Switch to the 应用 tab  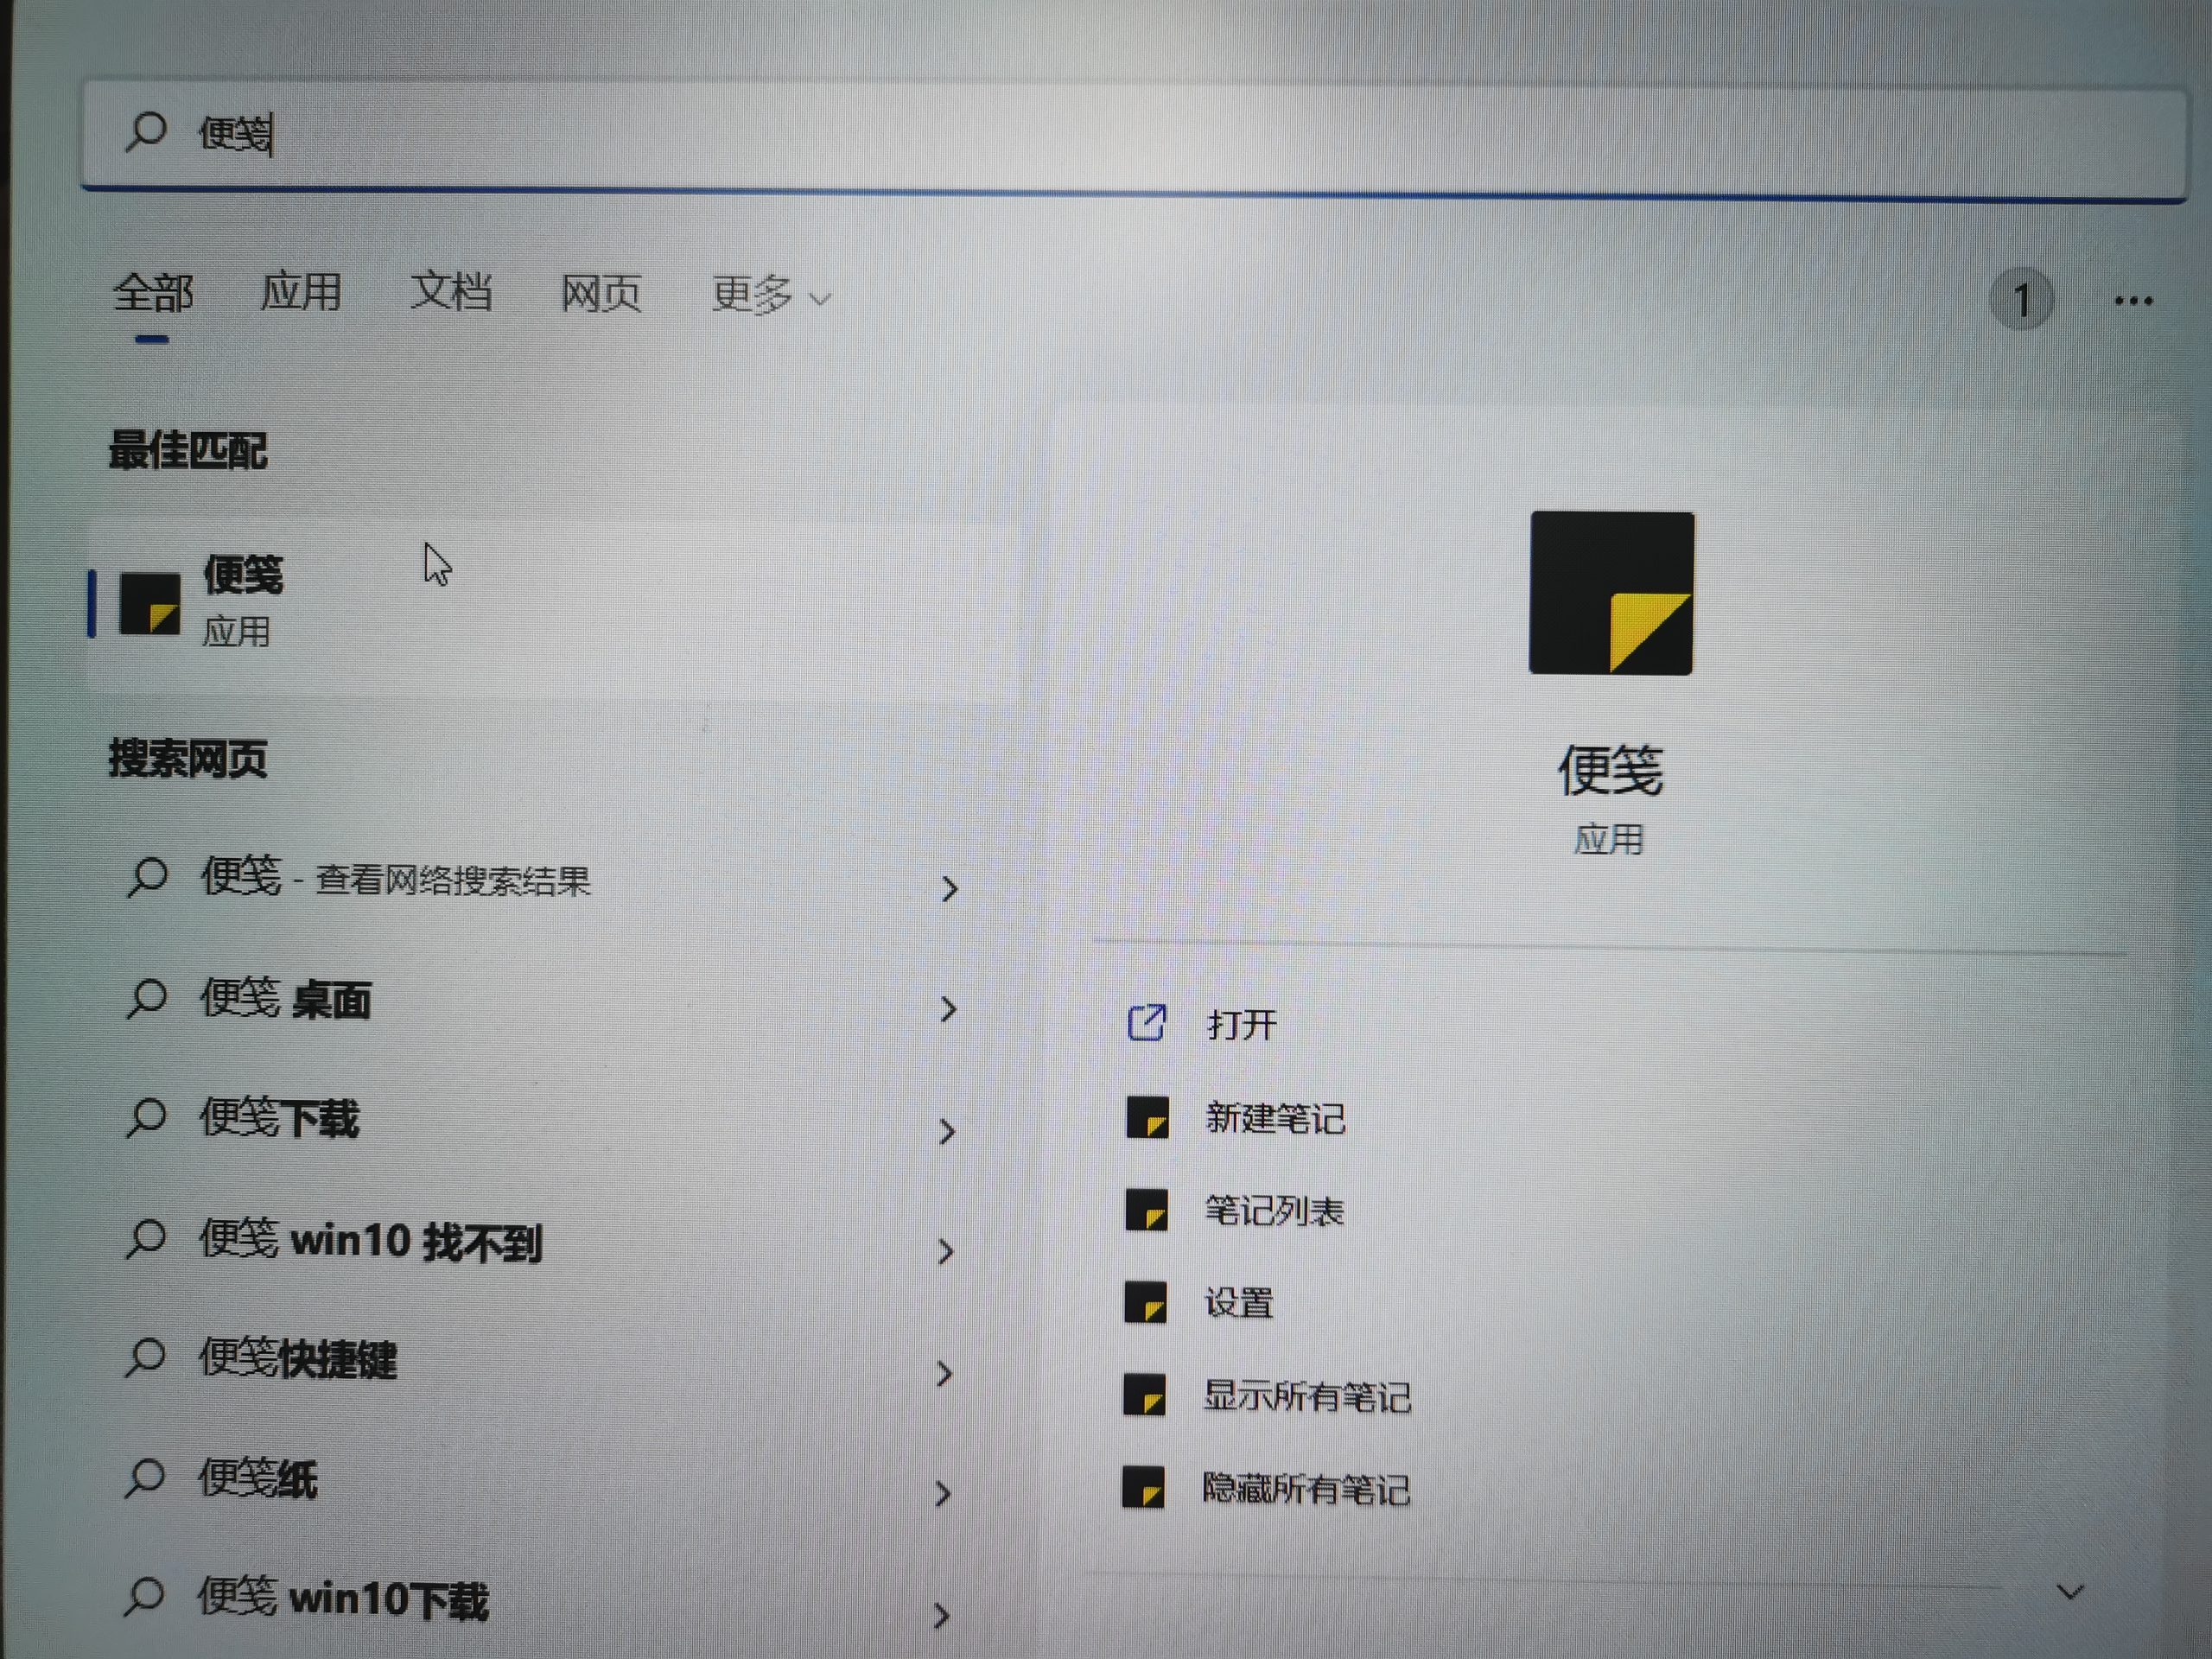(x=301, y=292)
